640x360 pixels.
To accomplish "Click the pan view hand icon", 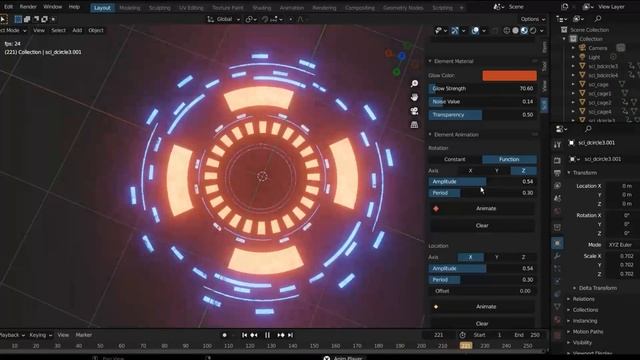I will [x=414, y=97].
